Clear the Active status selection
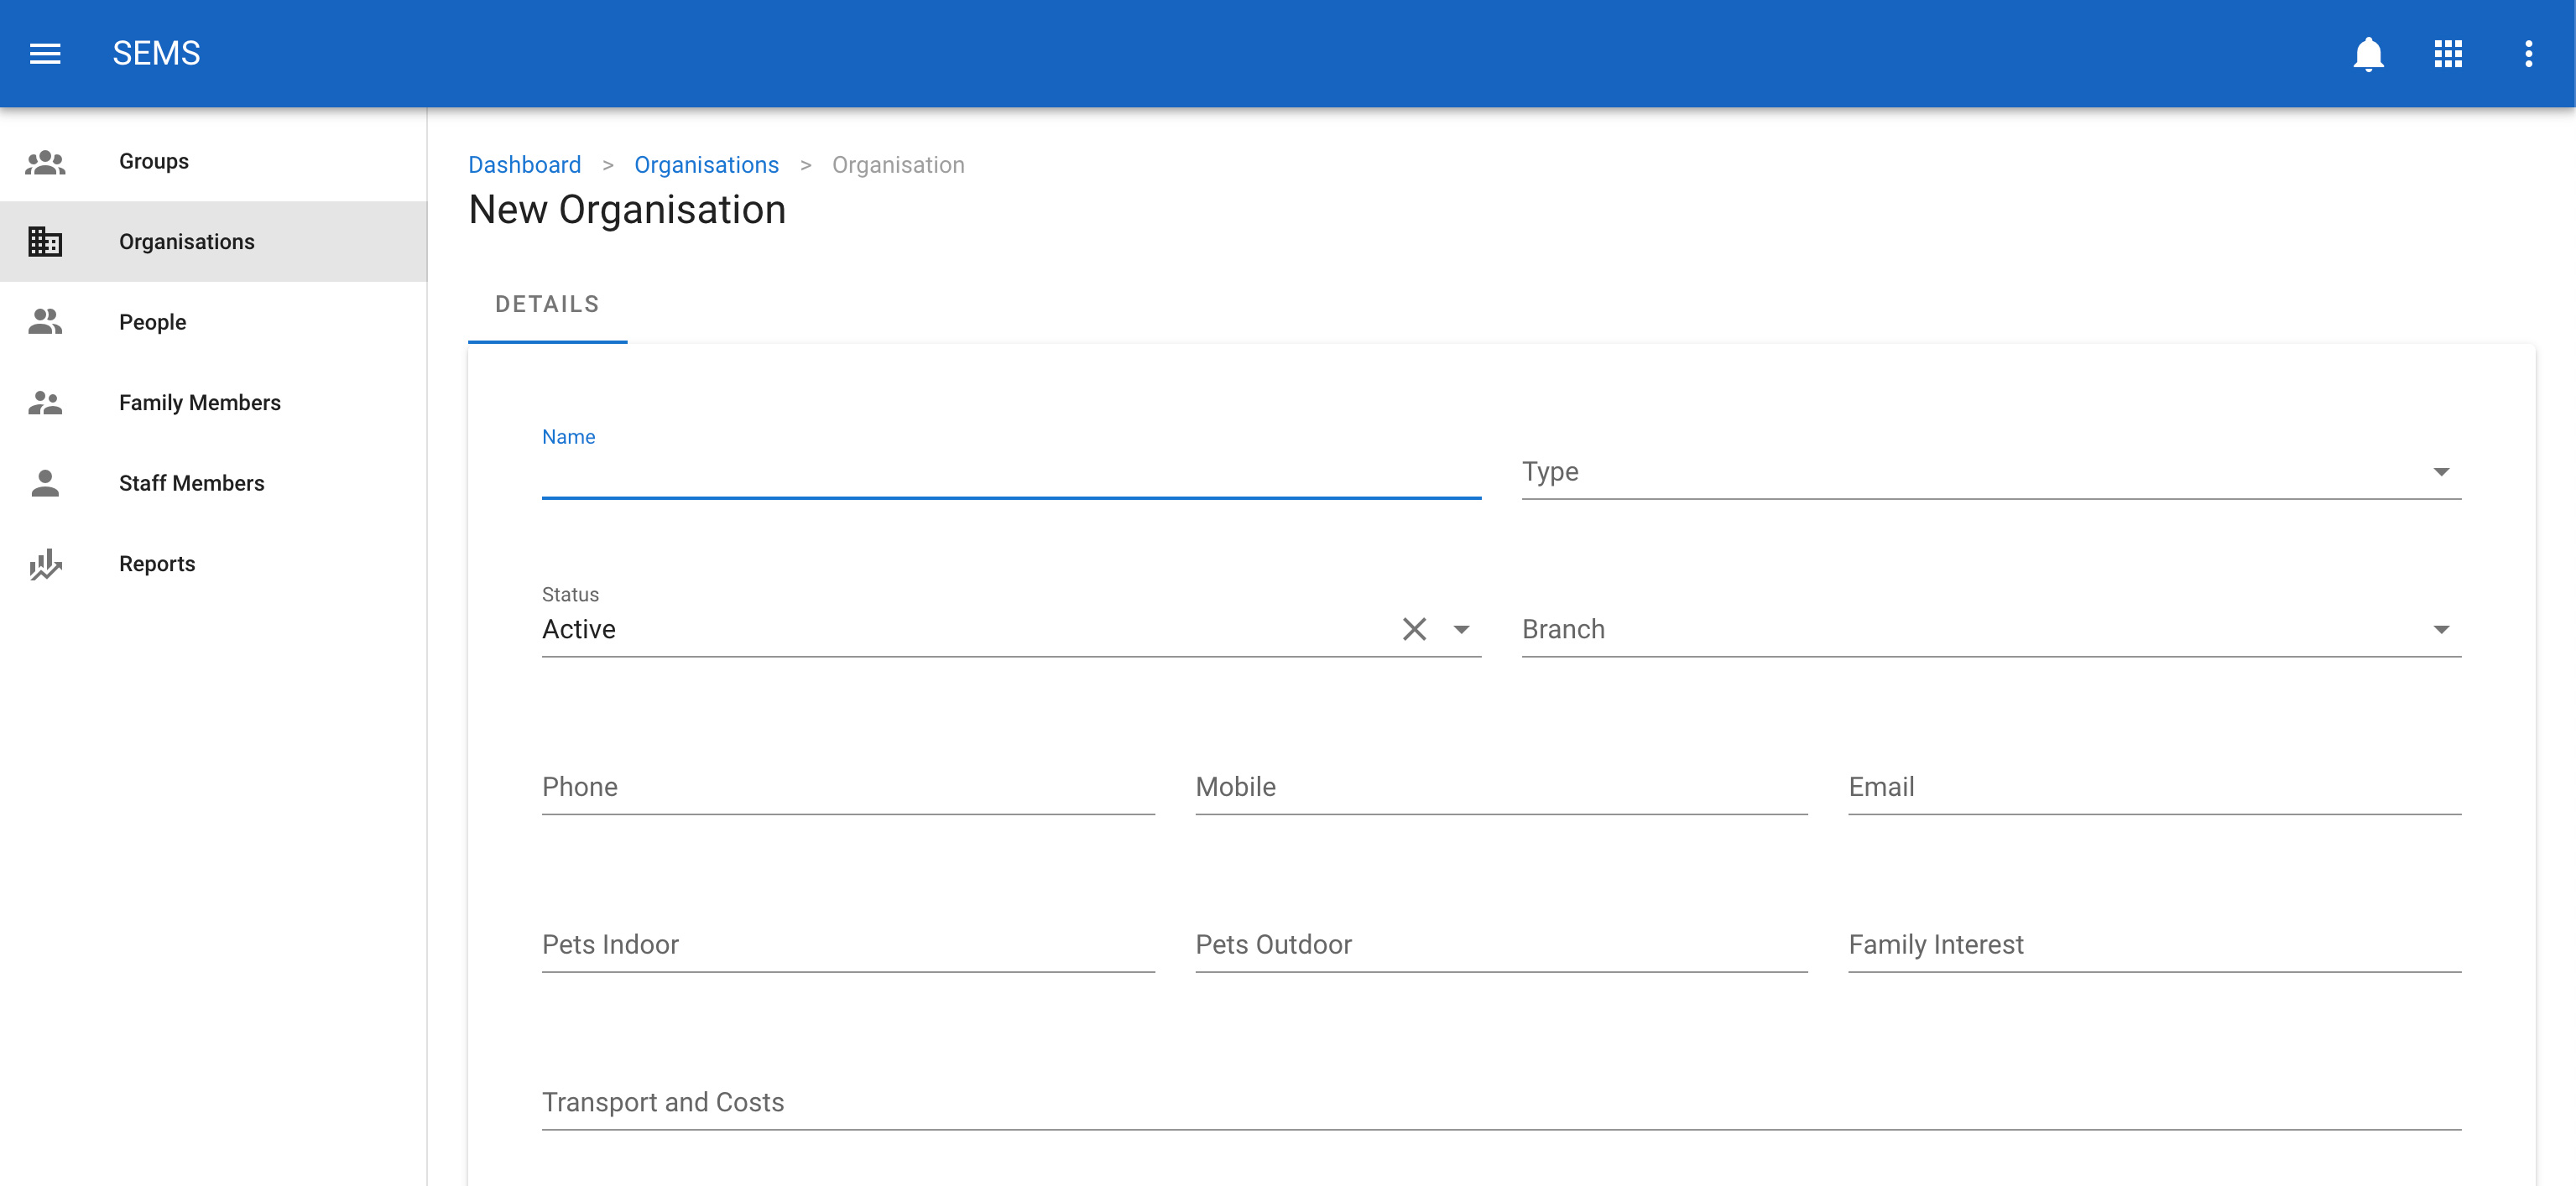 [1414, 629]
